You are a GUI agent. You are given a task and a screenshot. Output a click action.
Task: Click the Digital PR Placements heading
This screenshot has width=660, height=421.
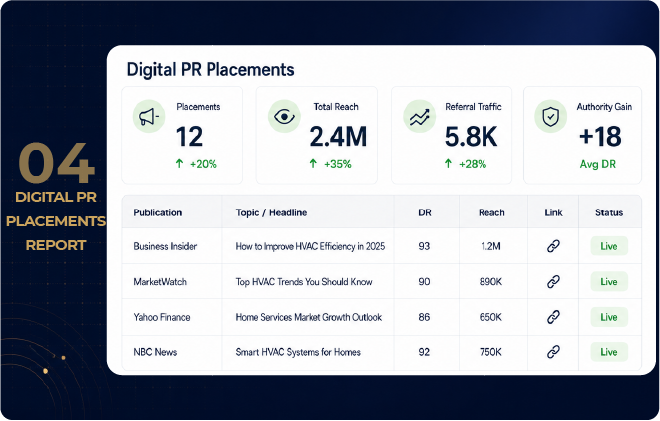(210, 69)
